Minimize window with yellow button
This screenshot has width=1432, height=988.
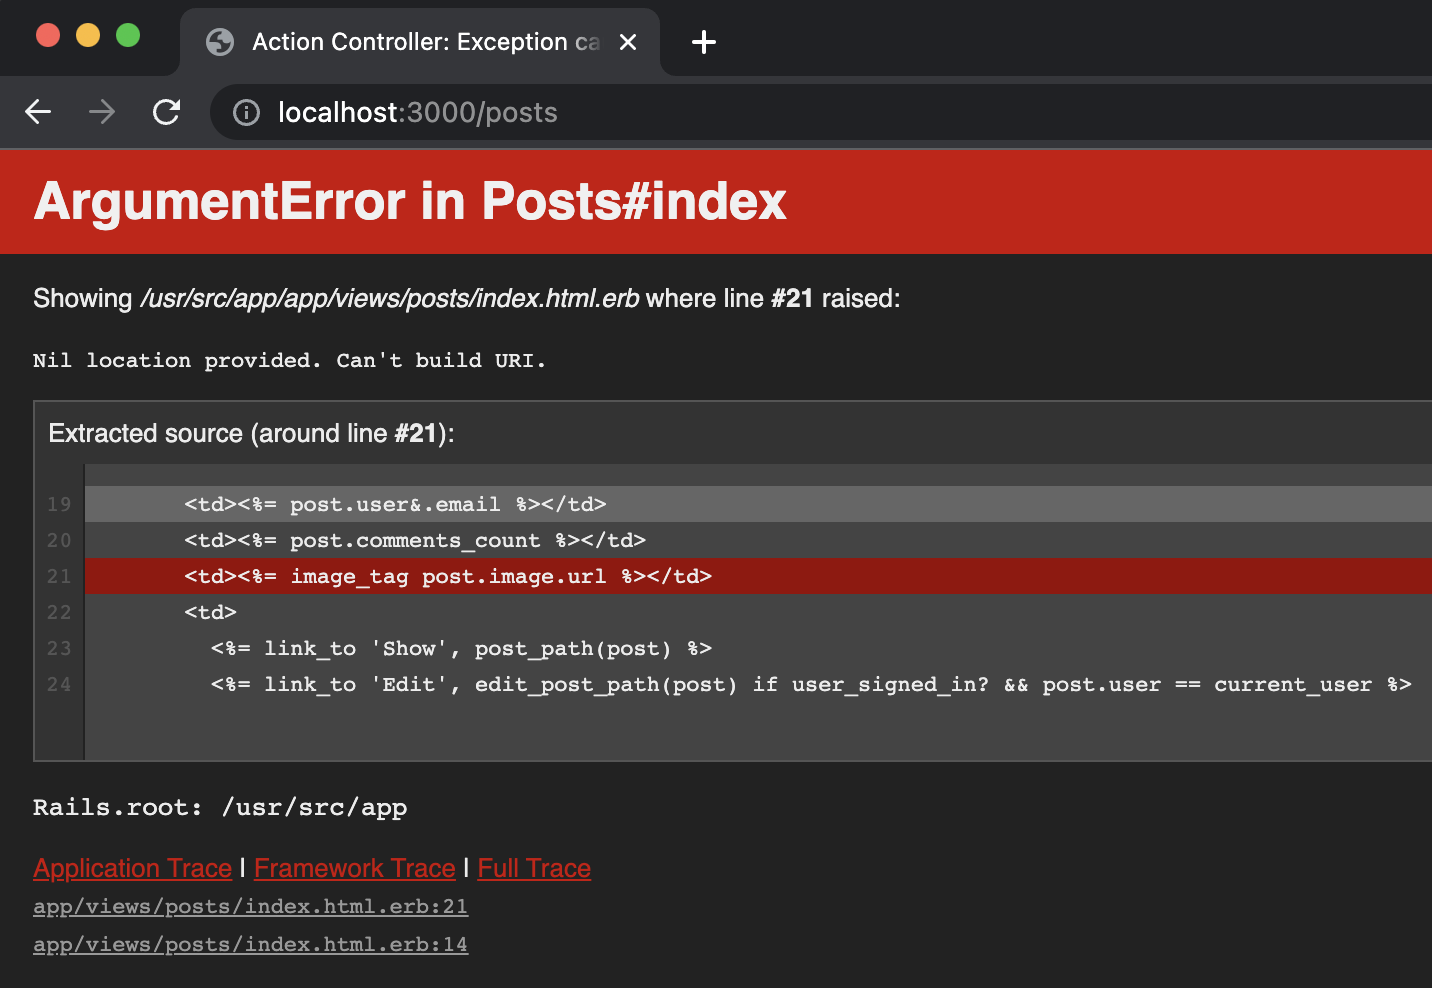click(x=88, y=35)
